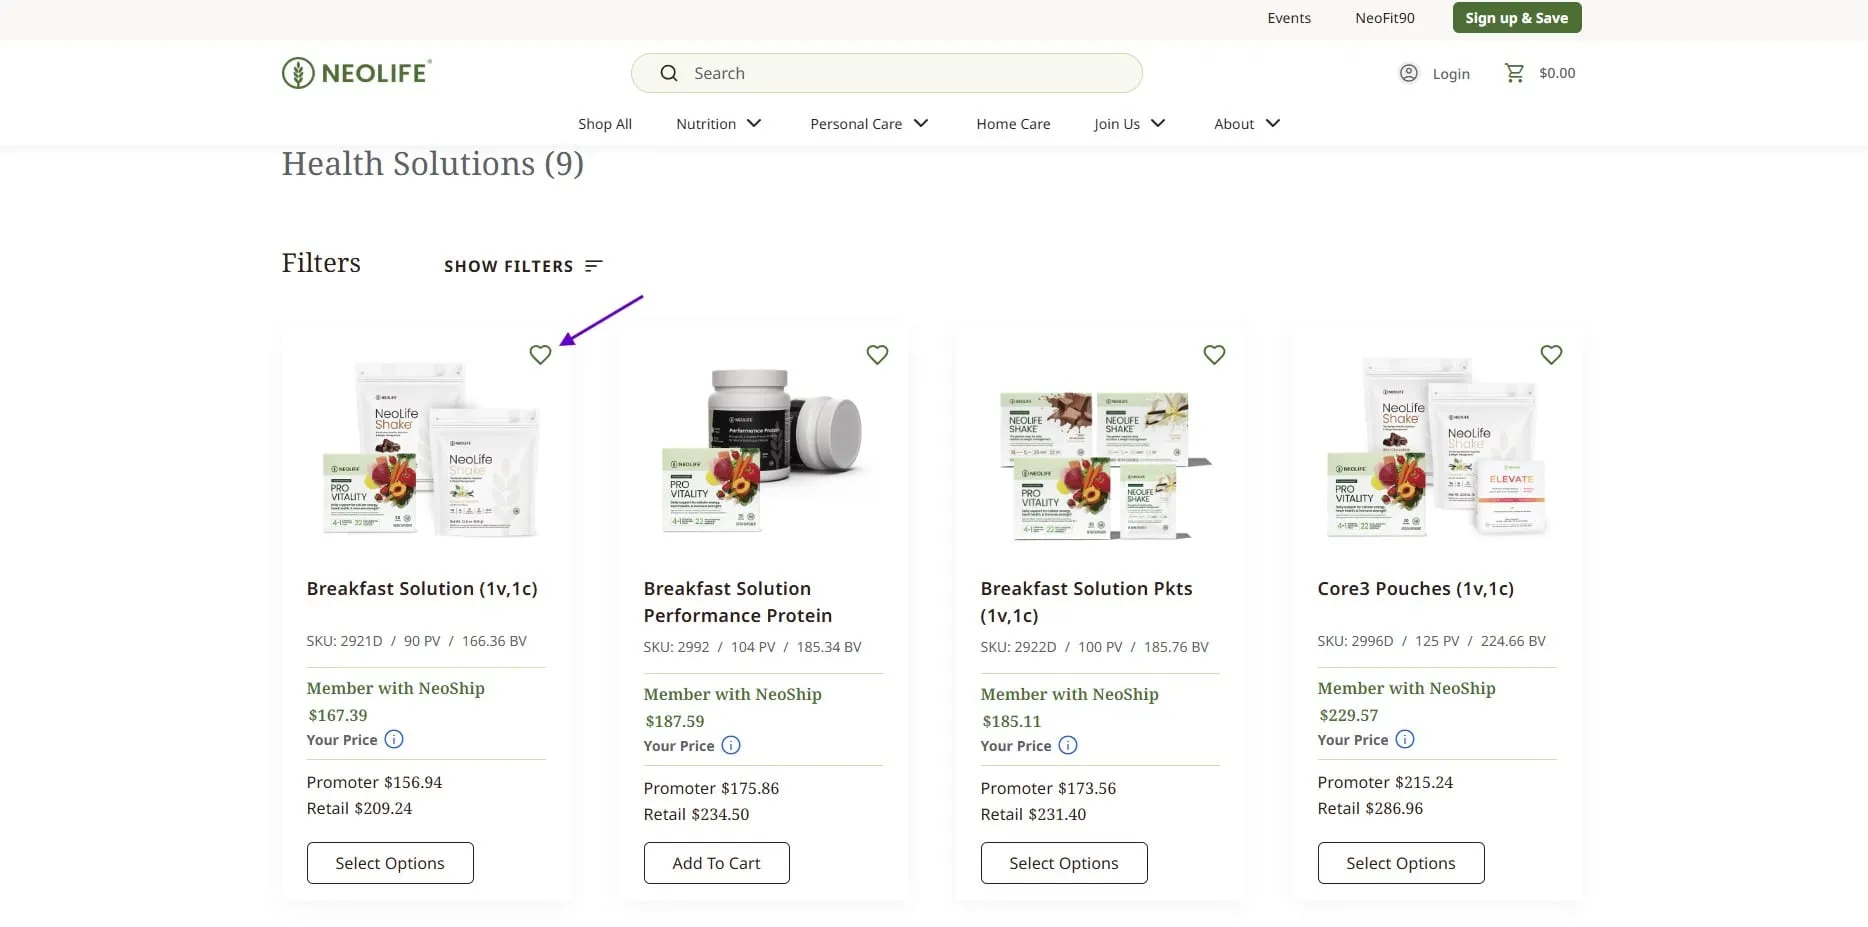Click the $167.39 member price
1868x927 pixels.
coord(338,715)
